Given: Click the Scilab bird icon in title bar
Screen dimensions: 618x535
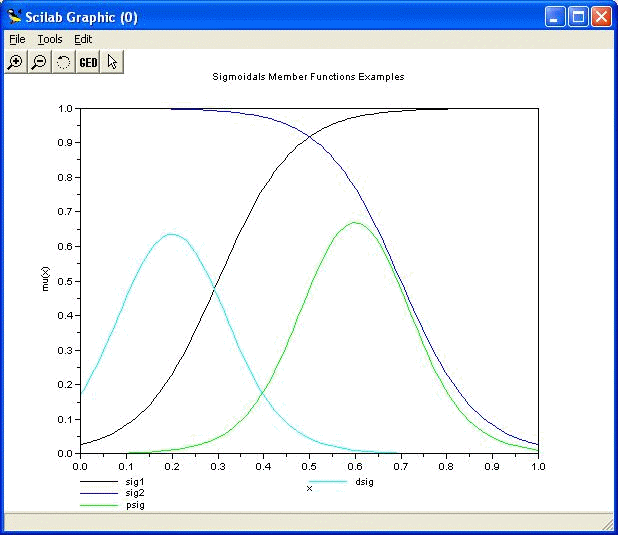Looking at the screenshot, I should [x=14, y=17].
